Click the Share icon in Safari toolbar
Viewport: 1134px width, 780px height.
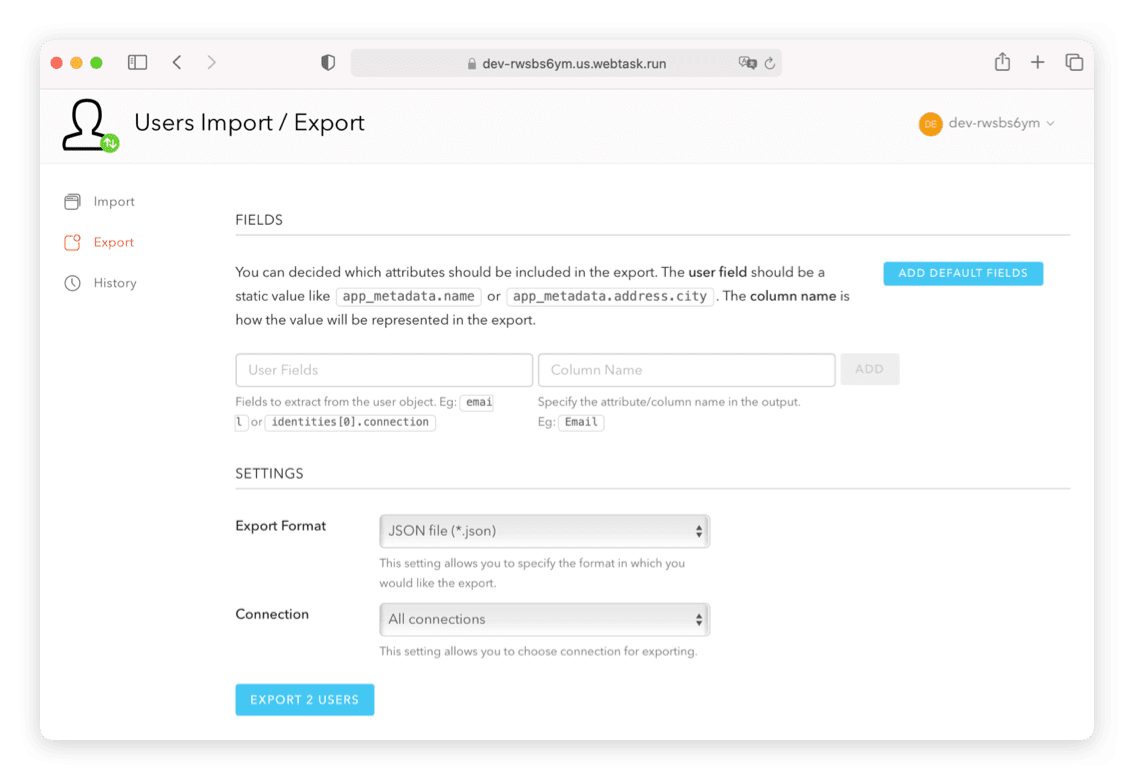click(1002, 61)
